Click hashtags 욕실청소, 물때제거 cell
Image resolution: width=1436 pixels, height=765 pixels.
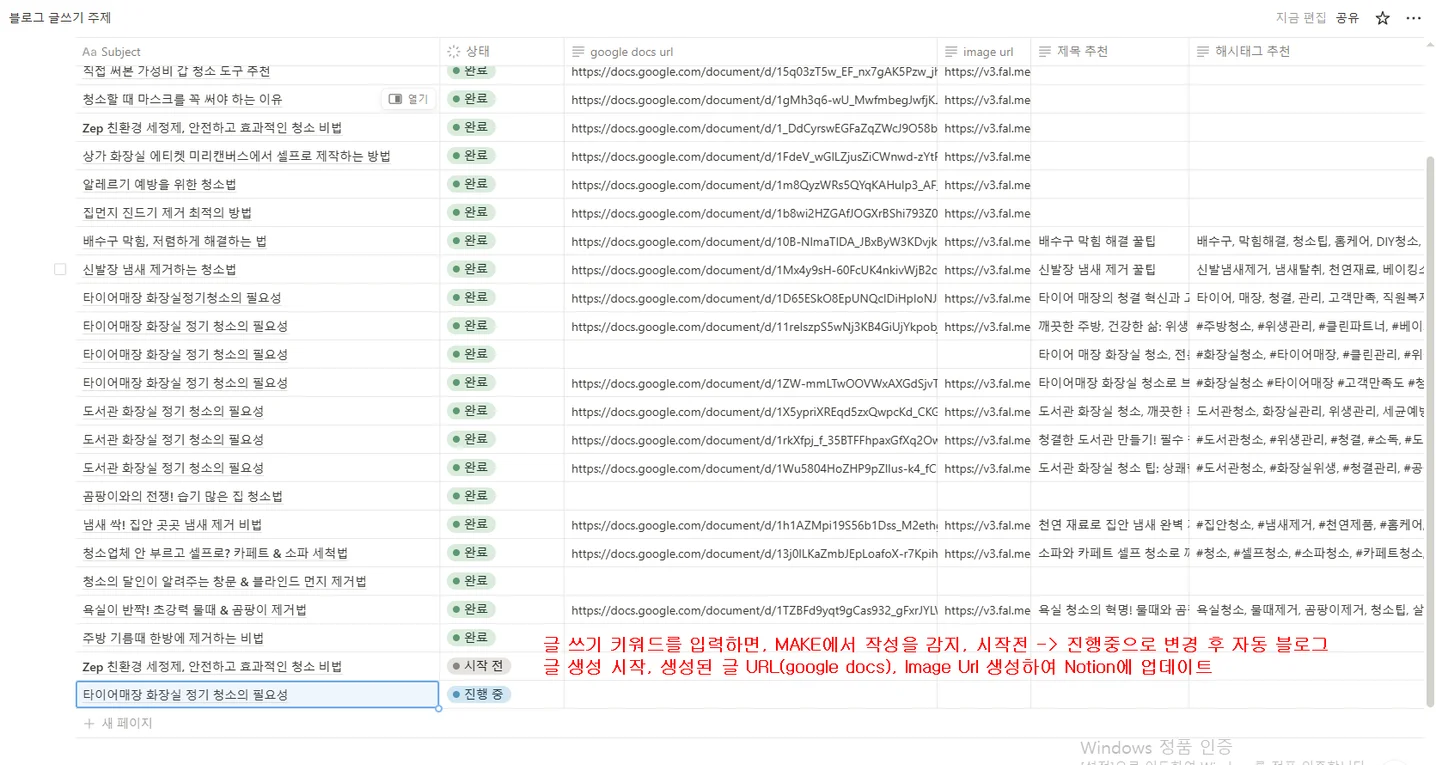pyautogui.click(x=1309, y=610)
